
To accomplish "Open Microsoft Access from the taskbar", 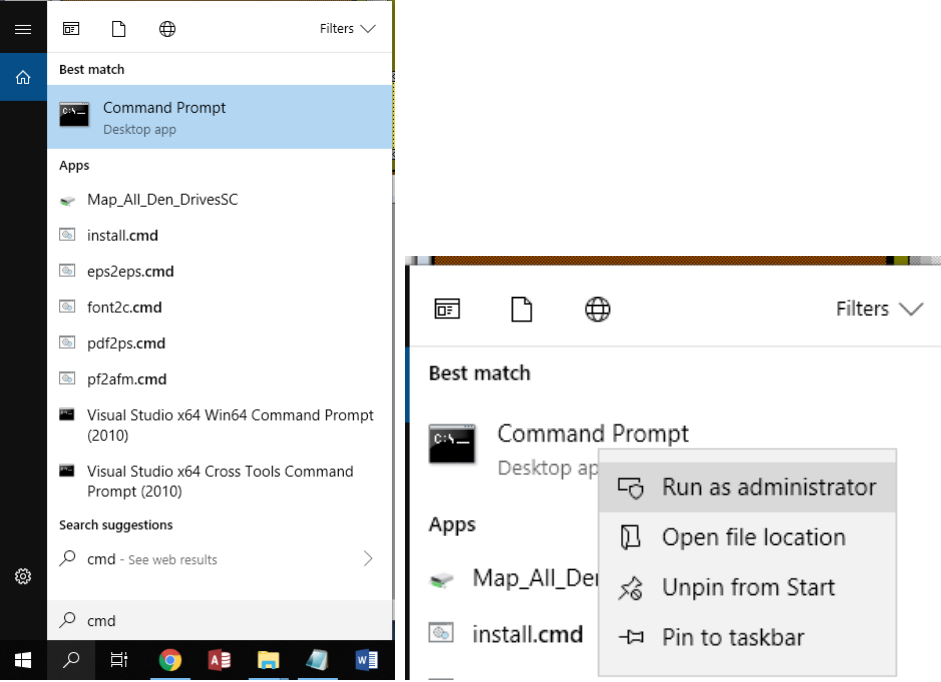I will [x=220, y=660].
